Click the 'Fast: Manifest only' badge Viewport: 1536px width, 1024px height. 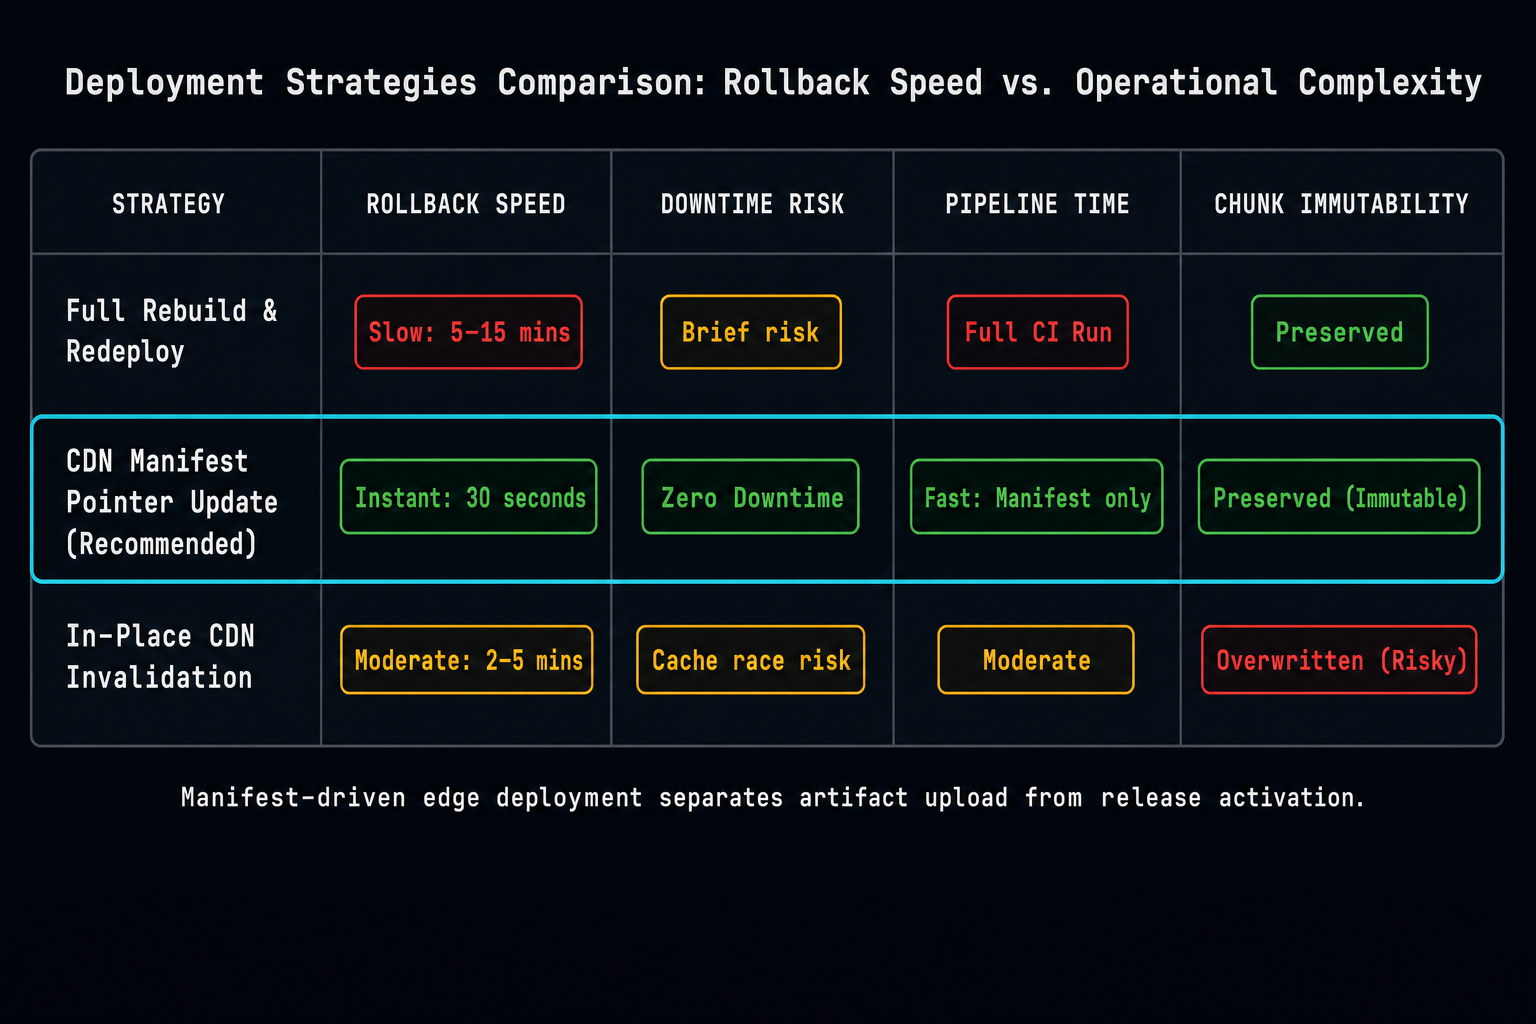point(1037,497)
